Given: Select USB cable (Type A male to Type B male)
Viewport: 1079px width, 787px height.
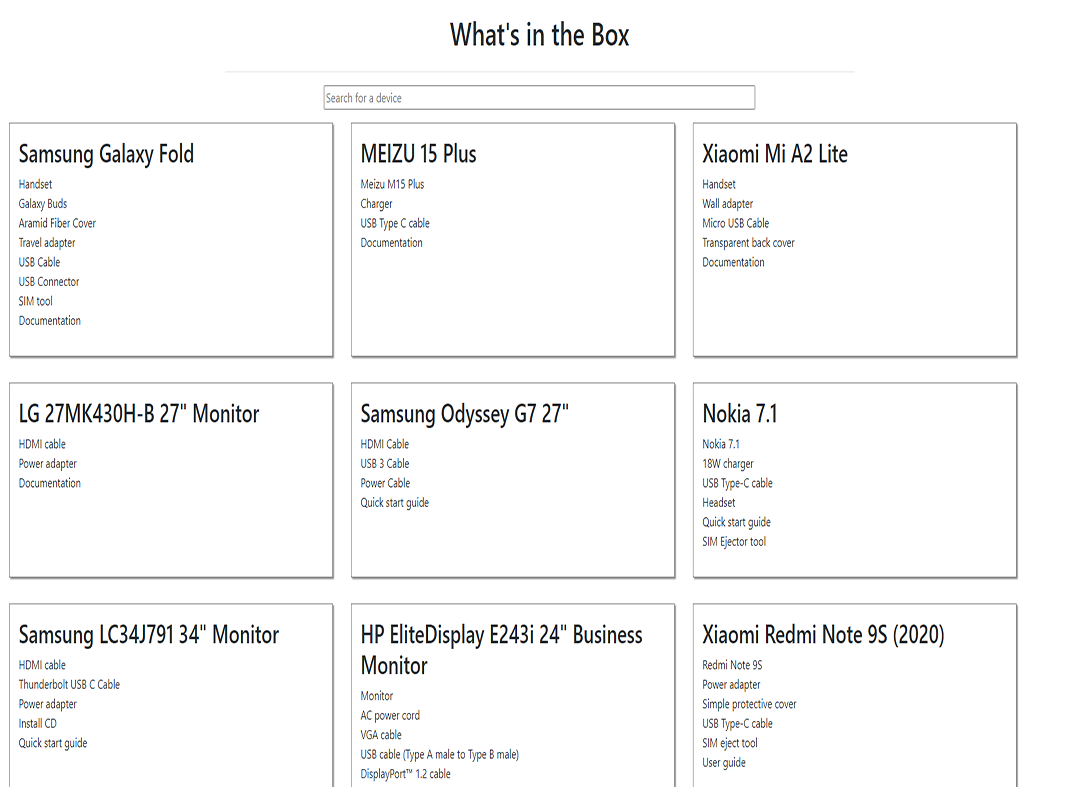Looking at the screenshot, I should 440,755.
